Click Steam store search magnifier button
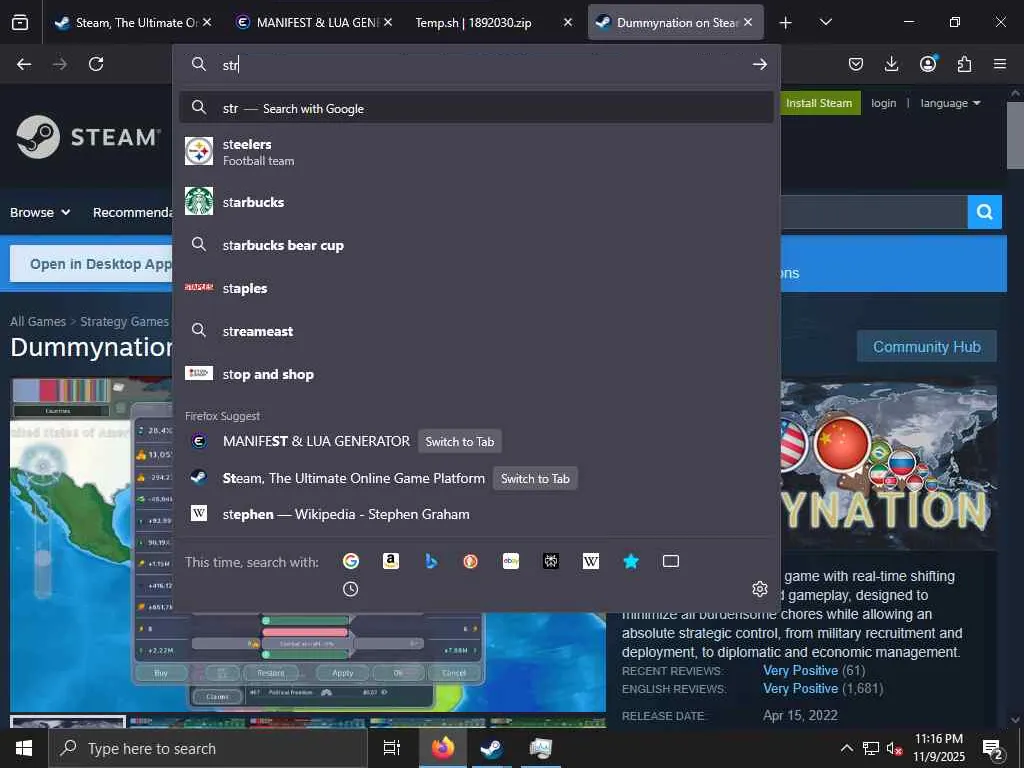The width and height of the screenshot is (1024, 768). click(x=985, y=212)
